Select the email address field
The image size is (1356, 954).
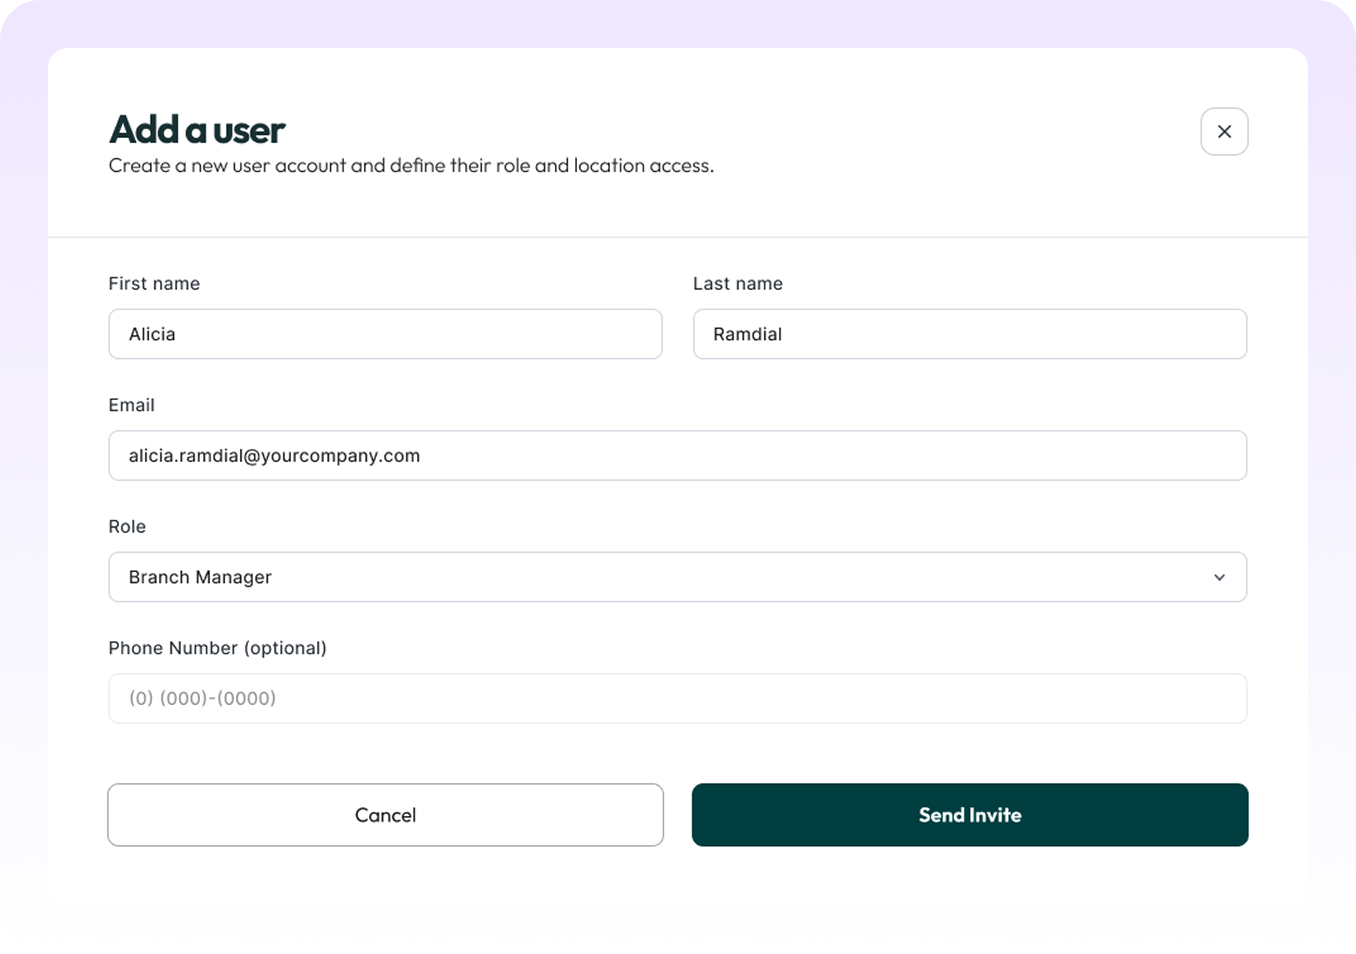[x=677, y=455]
